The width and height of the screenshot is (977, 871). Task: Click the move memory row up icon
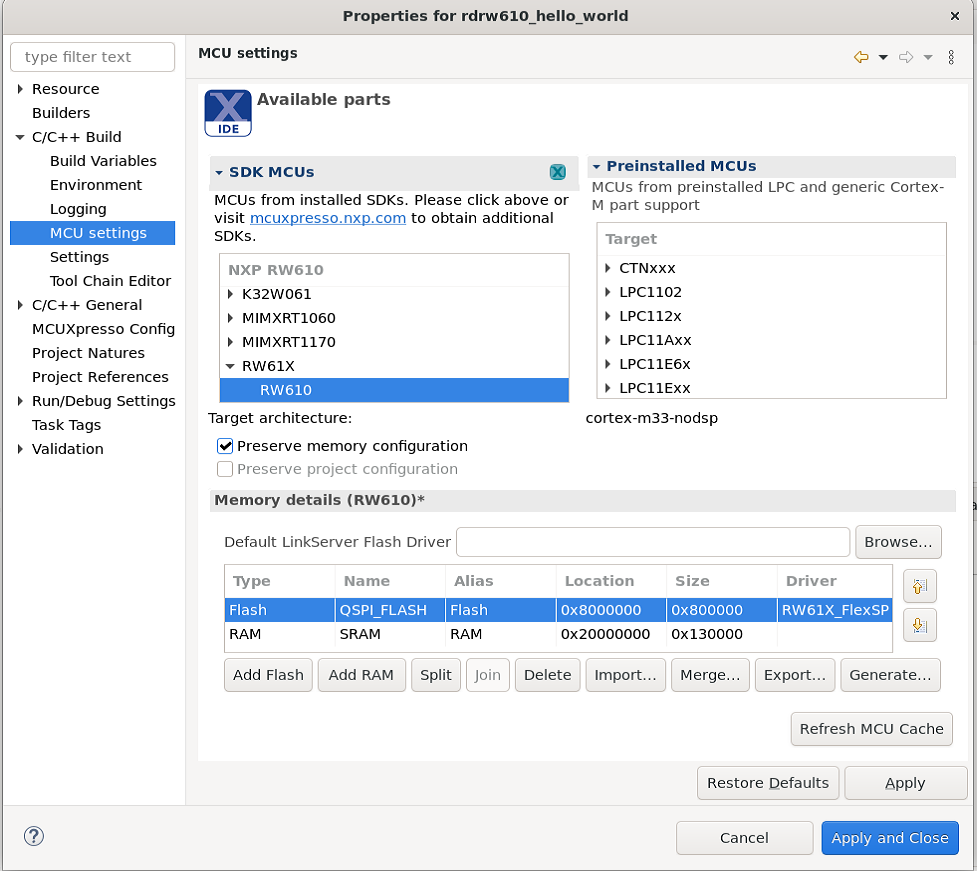pyautogui.click(x=919, y=586)
